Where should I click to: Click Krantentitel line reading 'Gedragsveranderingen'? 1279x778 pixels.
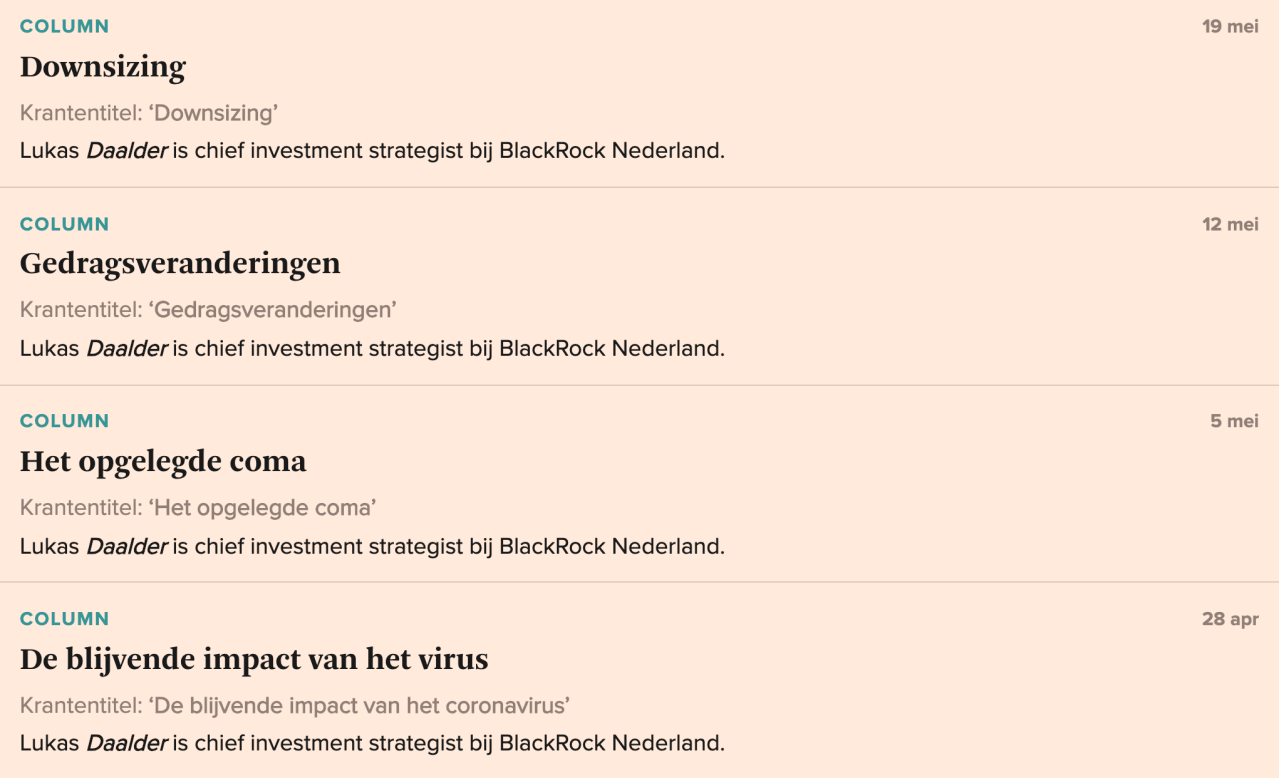tap(208, 310)
